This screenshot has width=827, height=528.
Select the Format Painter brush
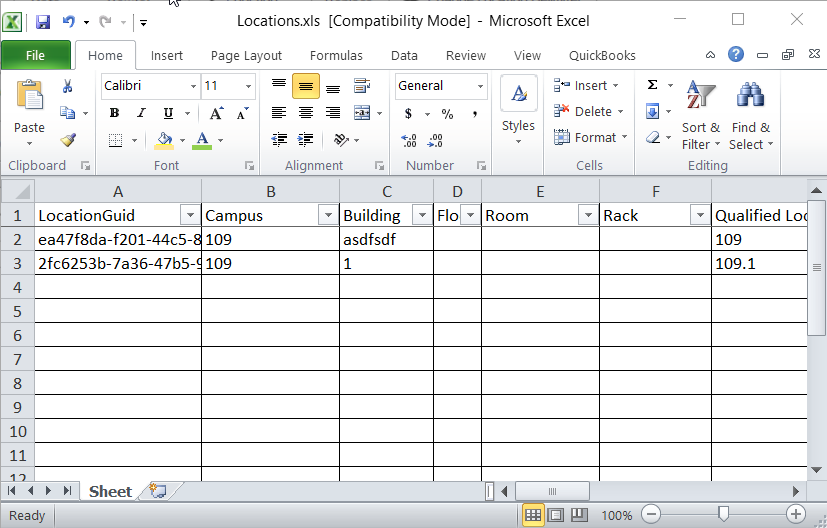click(68, 140)
